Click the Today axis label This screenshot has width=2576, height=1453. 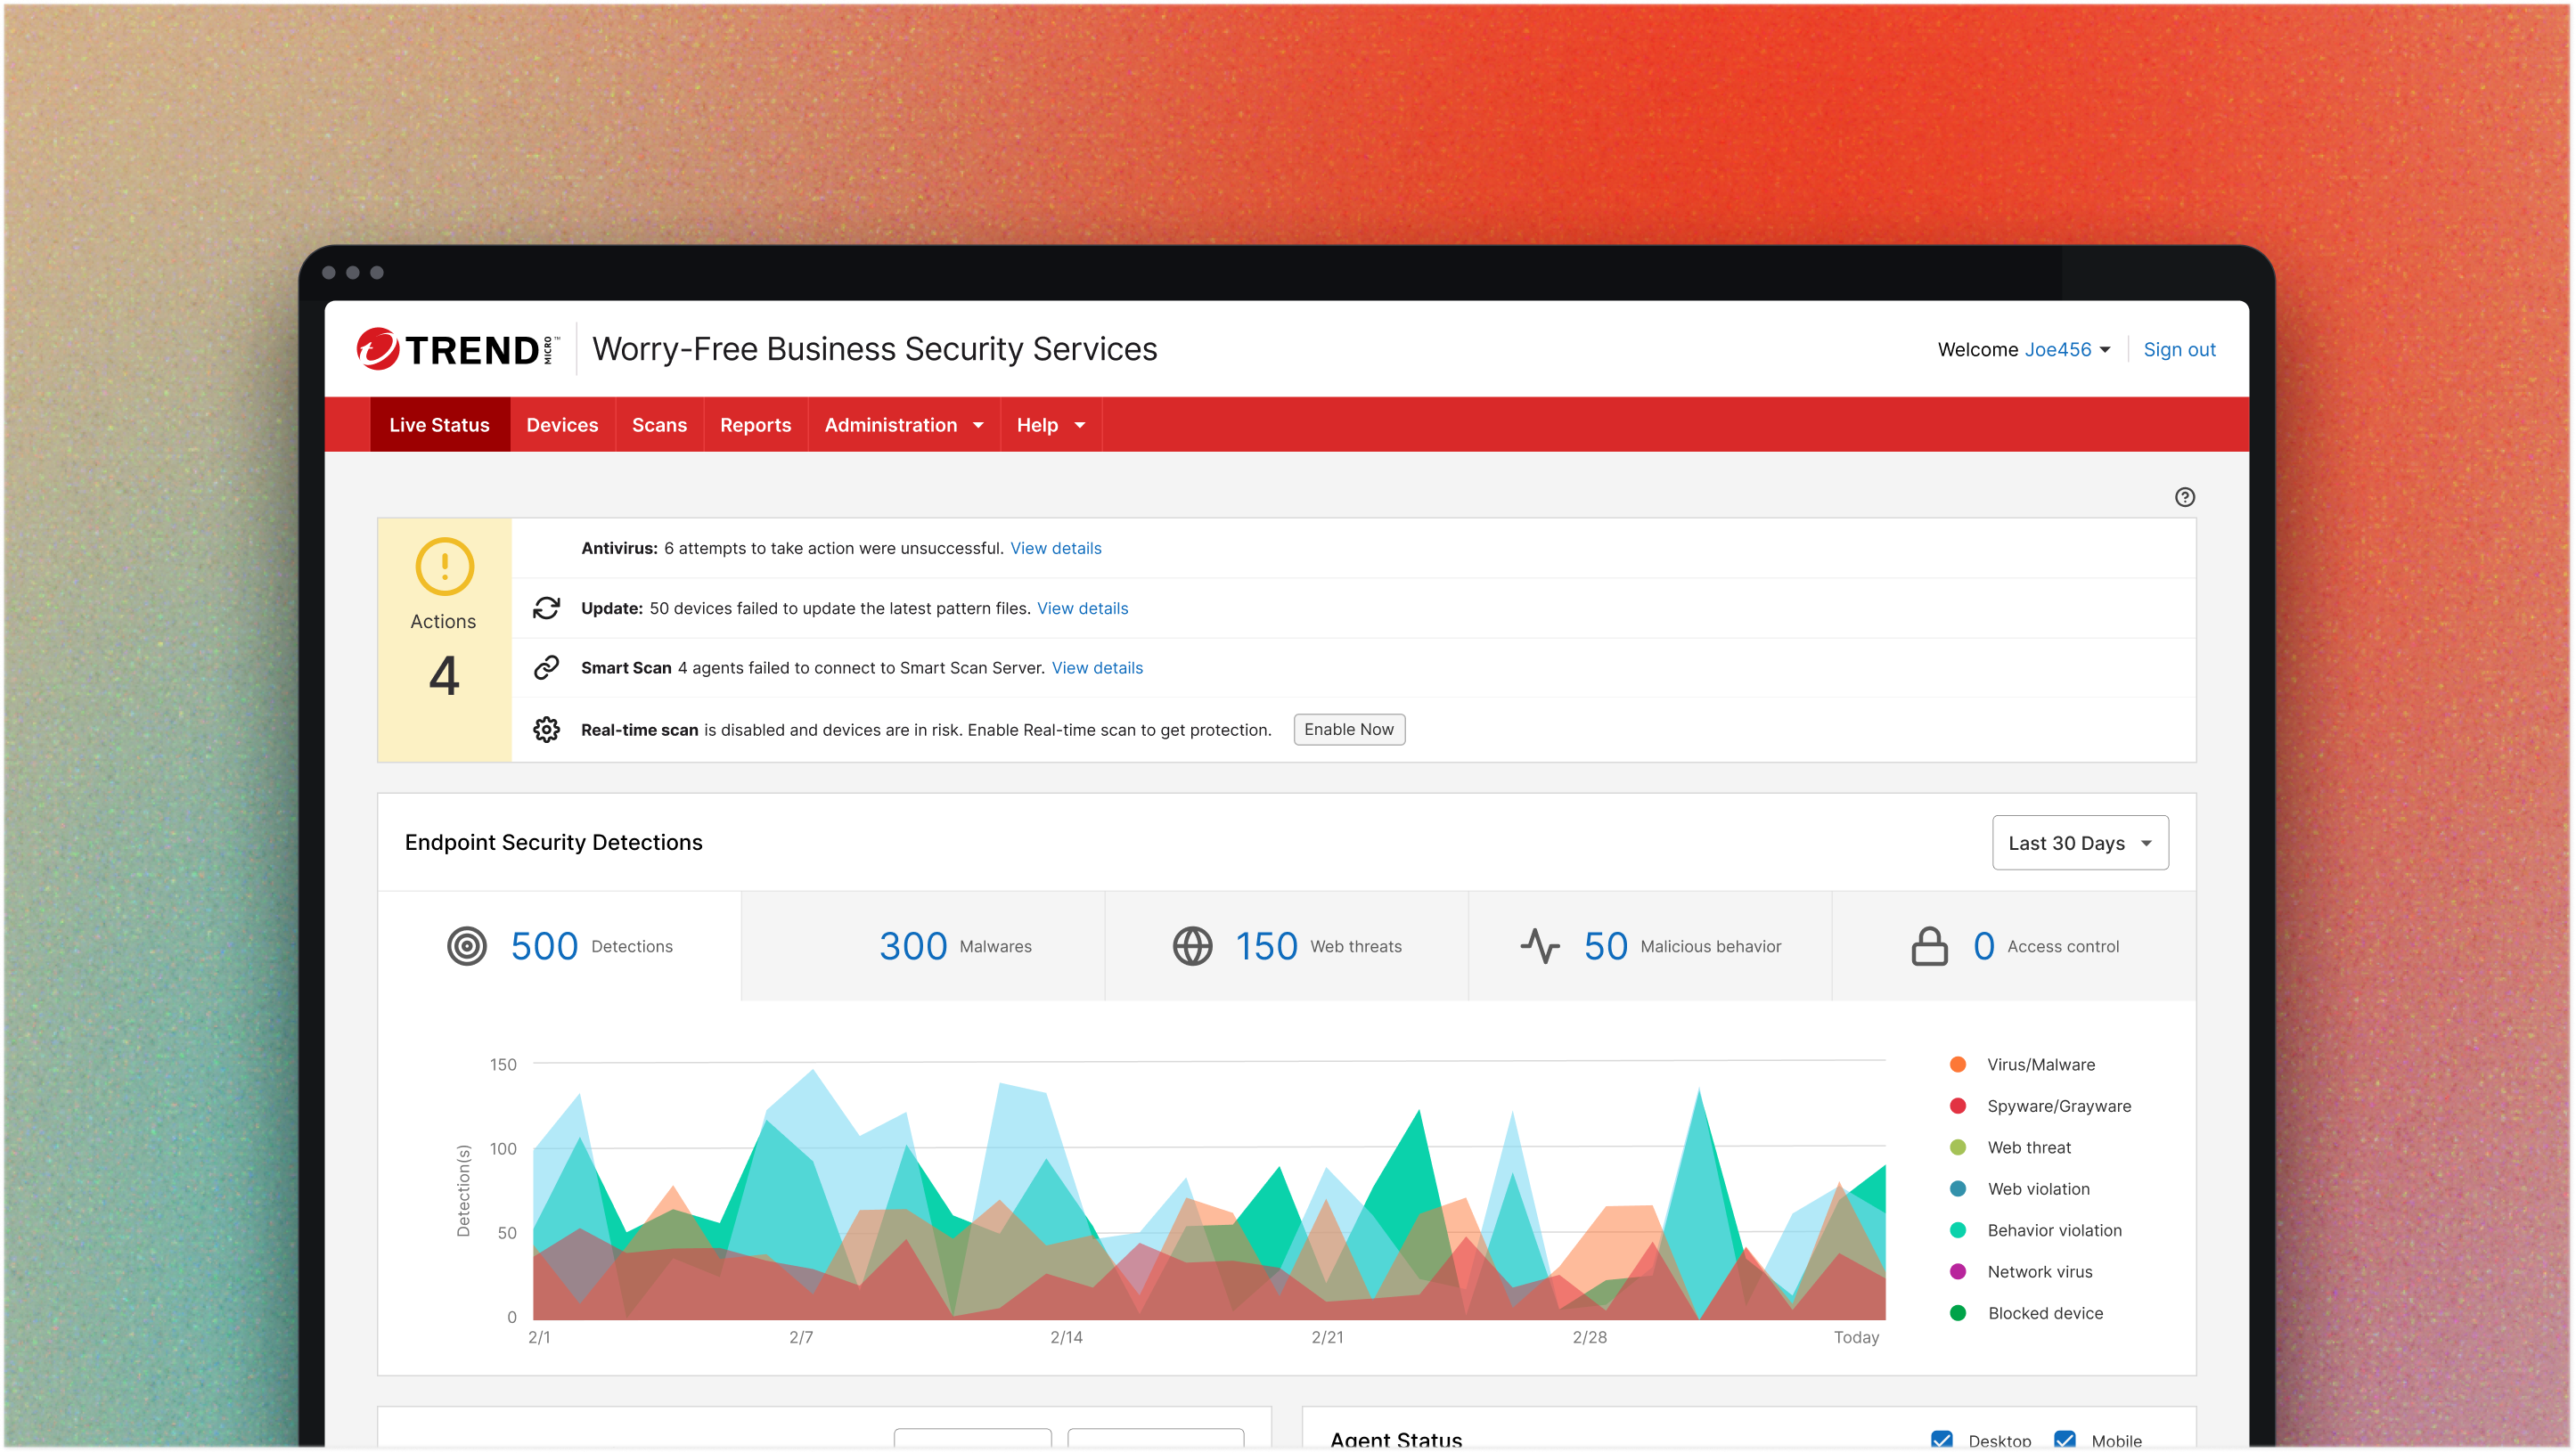click(x=1856, y=1337)
